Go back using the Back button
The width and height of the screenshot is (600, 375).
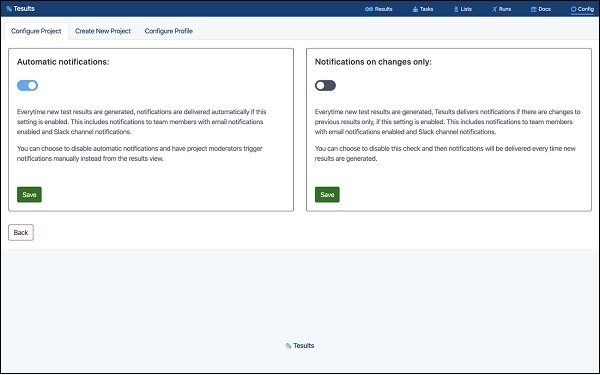pos(21,232)
